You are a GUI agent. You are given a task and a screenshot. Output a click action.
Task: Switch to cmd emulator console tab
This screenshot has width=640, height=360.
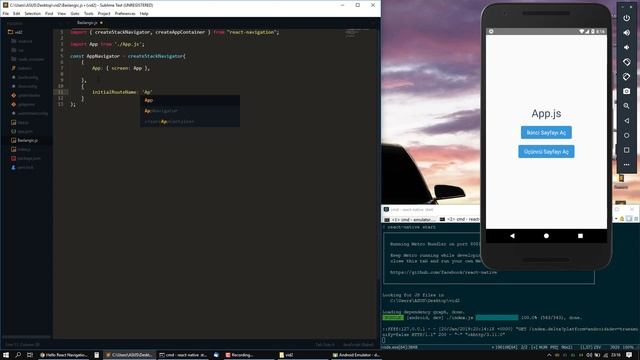tap(409, 220)
